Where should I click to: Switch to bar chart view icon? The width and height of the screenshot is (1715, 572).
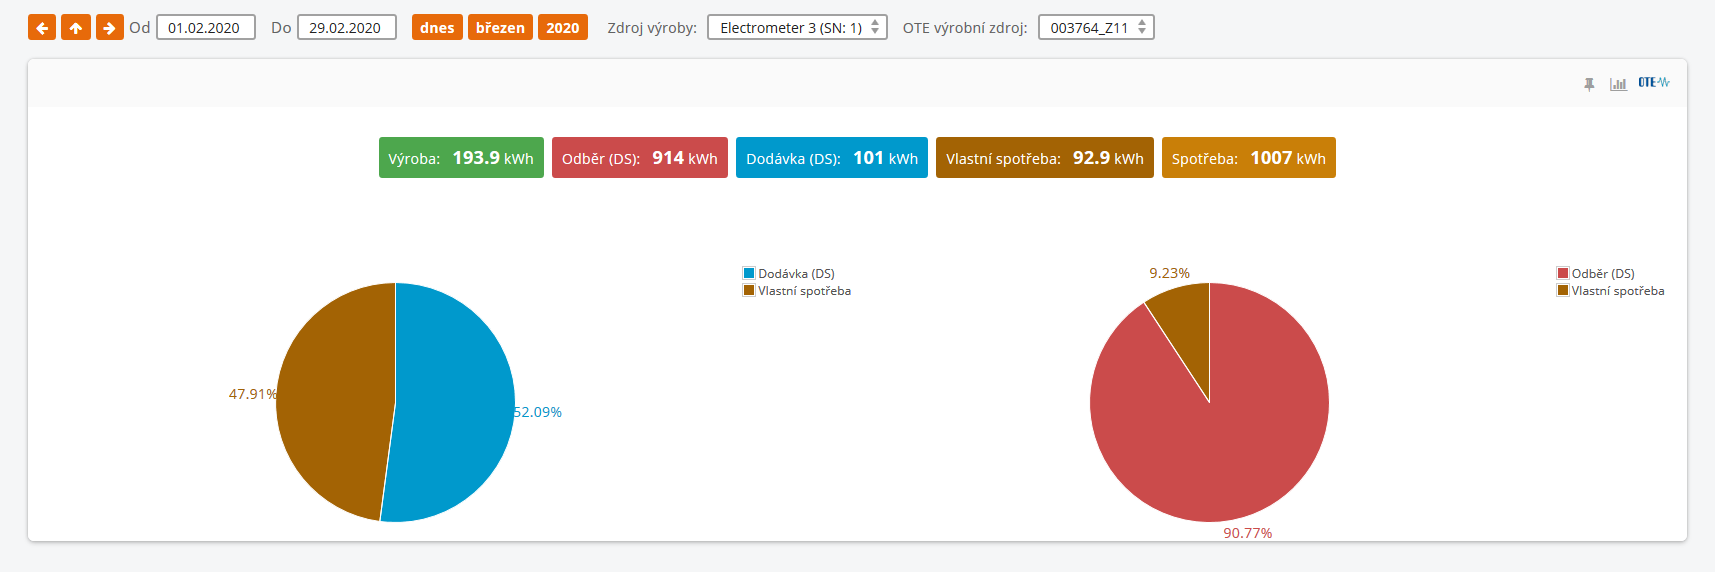[1618, 84]
